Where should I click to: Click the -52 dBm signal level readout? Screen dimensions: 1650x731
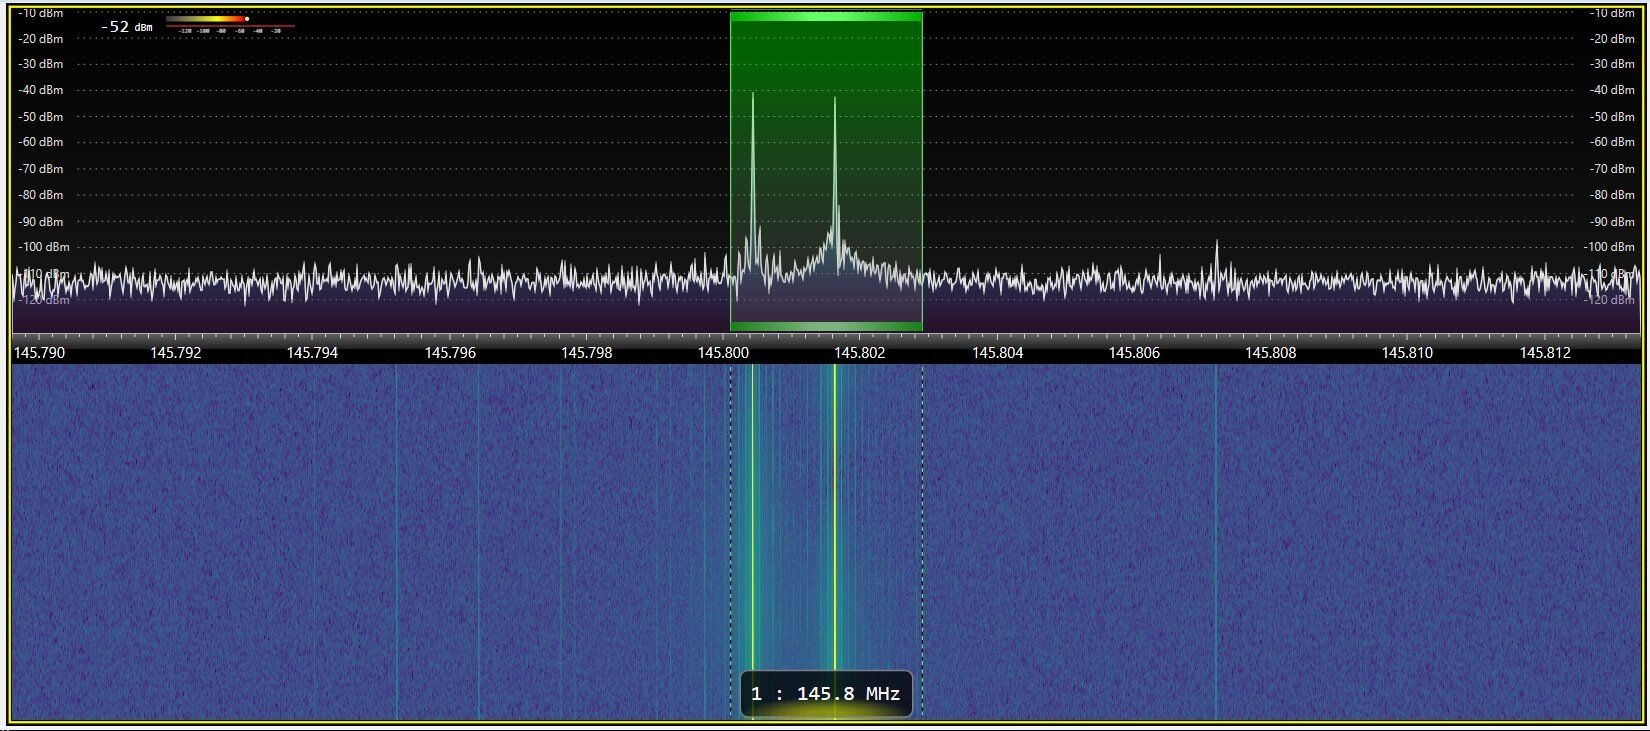127,27
